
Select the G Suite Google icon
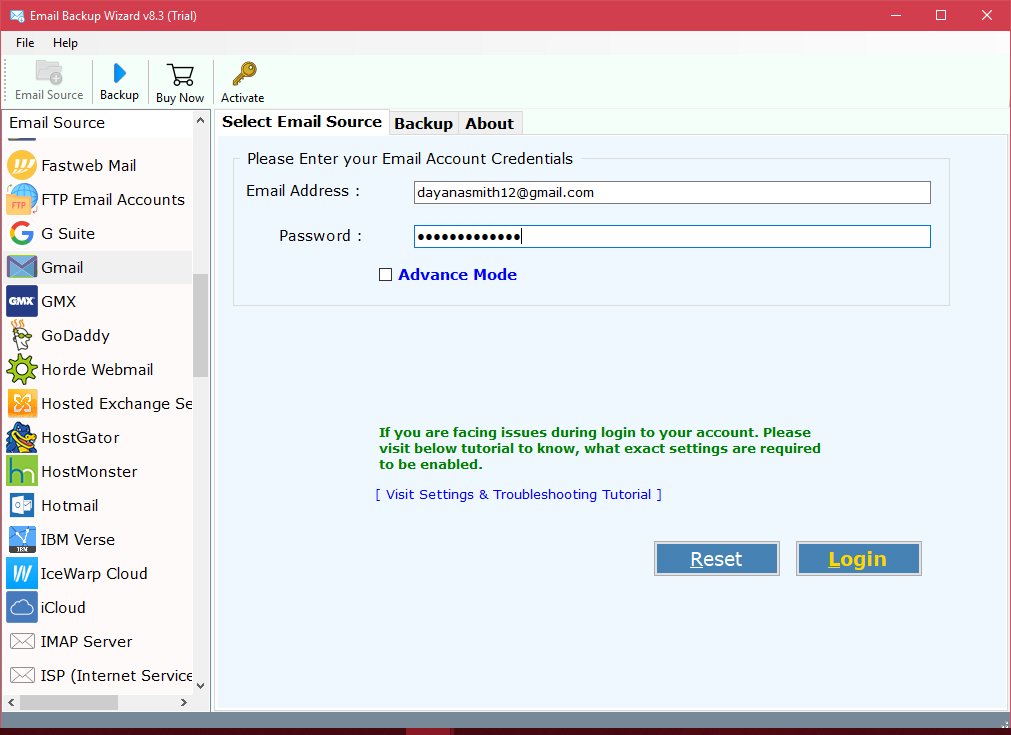pyautogui.click(x=22, y=233)
